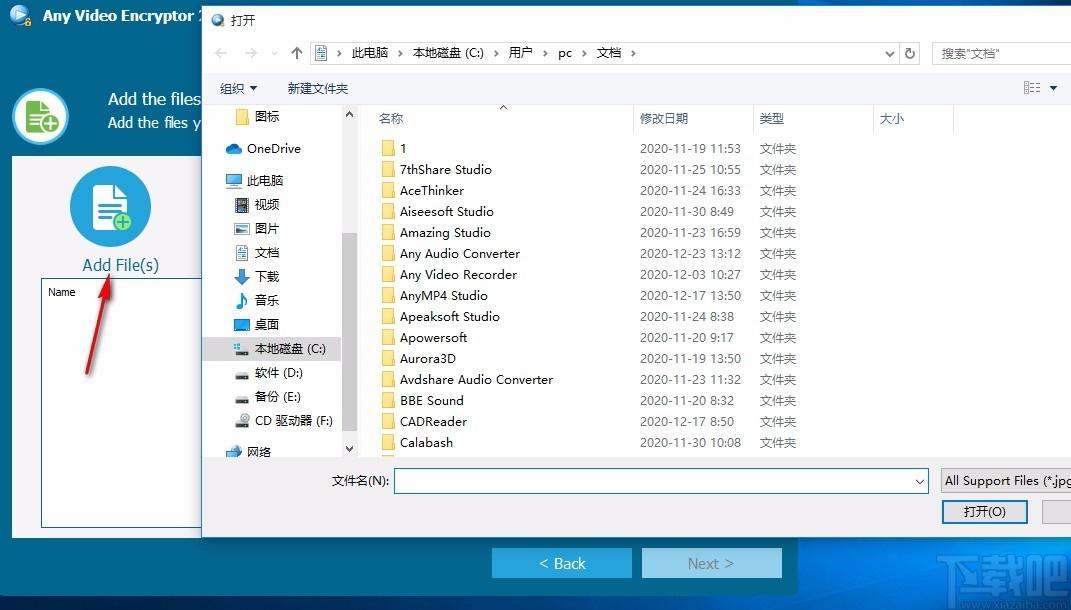Image resolution: width=1071 pixels, height=610 pixels.
Task: Select 备份 (E:) drive
Action: click(x=267, y=396)
